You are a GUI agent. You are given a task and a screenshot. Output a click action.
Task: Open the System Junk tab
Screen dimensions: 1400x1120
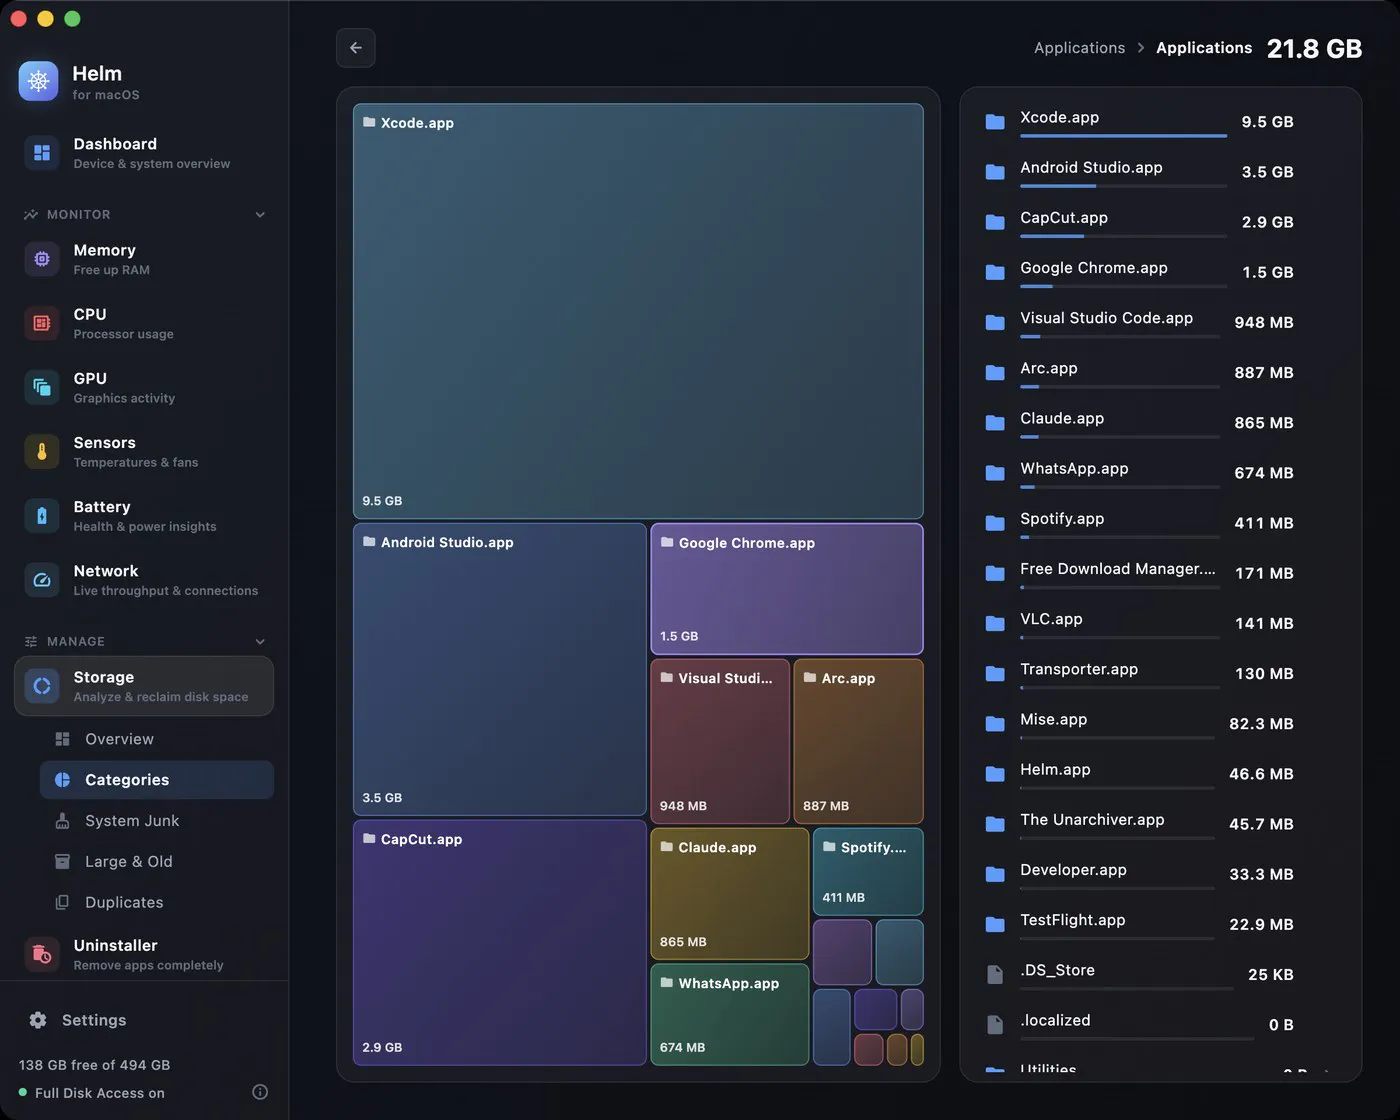click(x=157, y=821)
